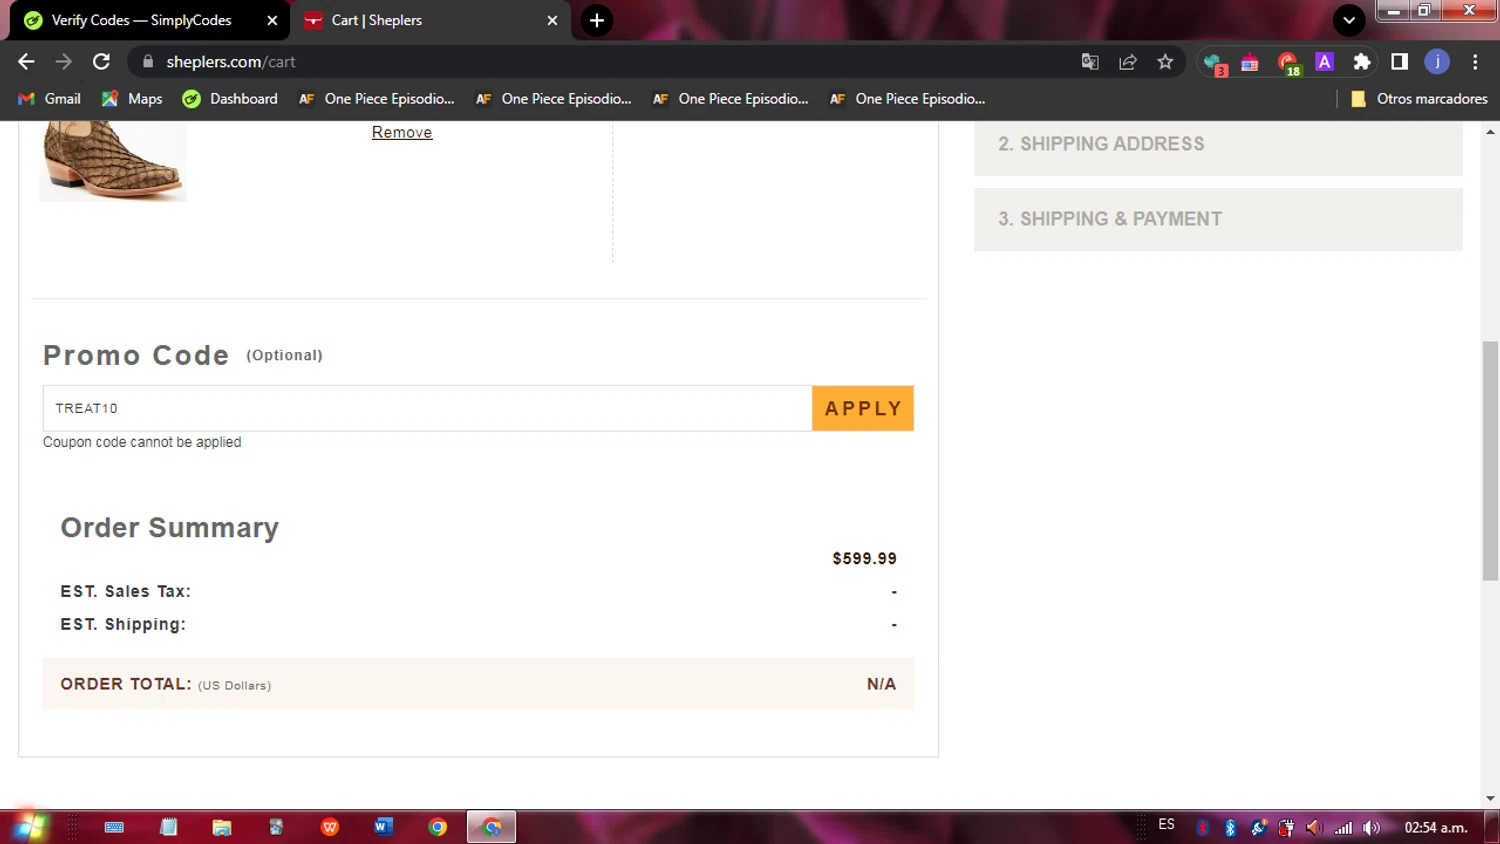Click the ES language indicator
Screen dimensions: 1500x844
pos(1166,825)
